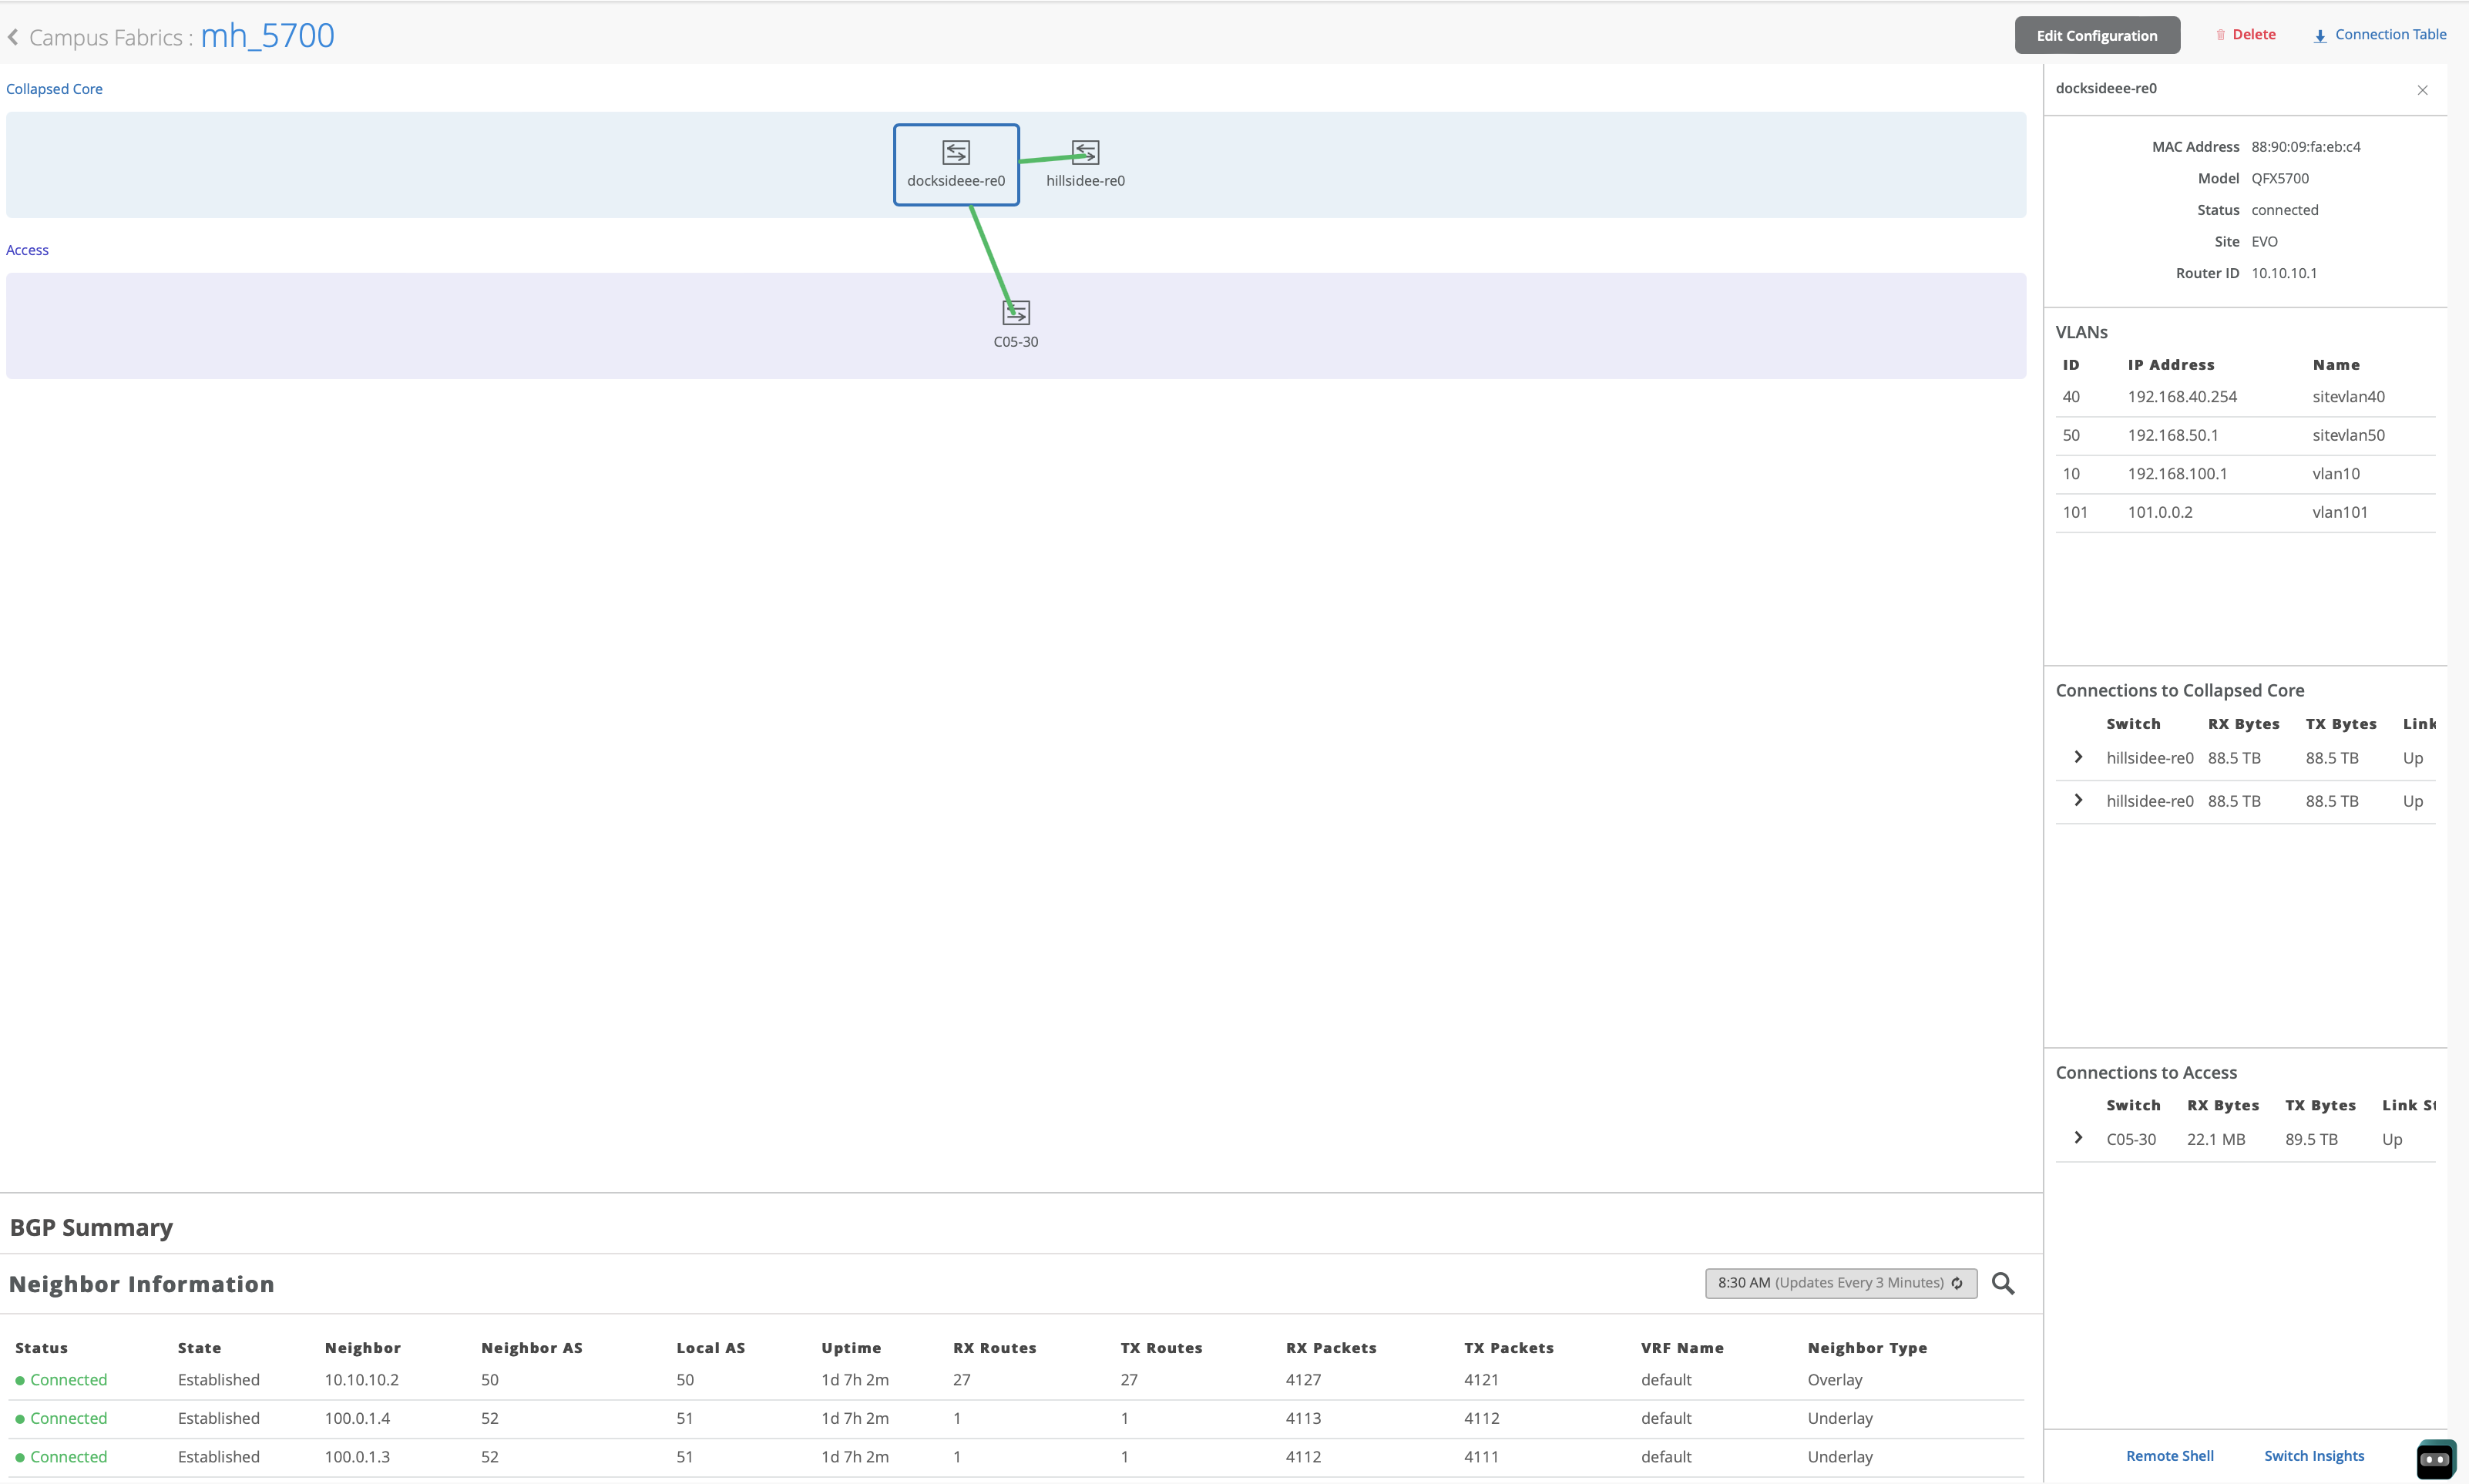Click the Connection Table download icon

pos(2320,36)
